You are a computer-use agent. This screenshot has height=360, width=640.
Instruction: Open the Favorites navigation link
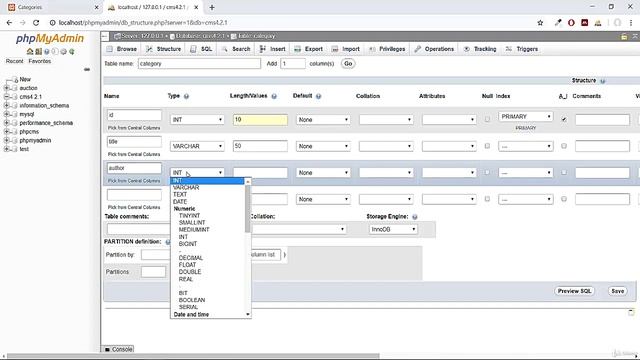[x=40, y=61]
